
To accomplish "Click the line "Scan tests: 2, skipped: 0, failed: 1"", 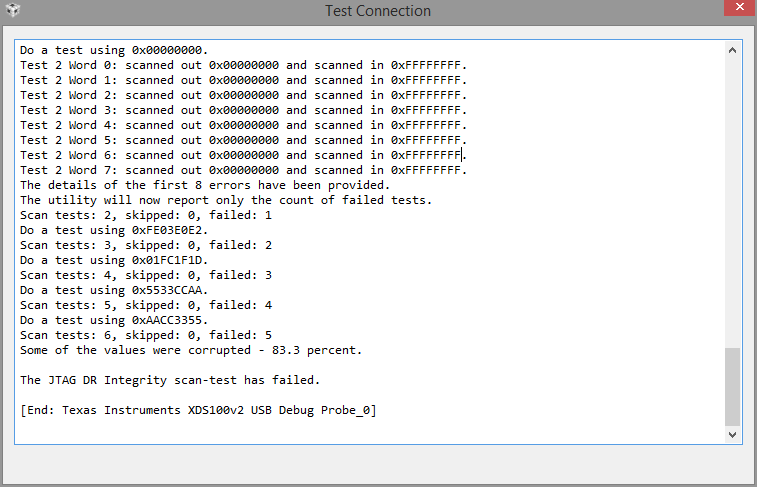I will [x=146, y=215].
